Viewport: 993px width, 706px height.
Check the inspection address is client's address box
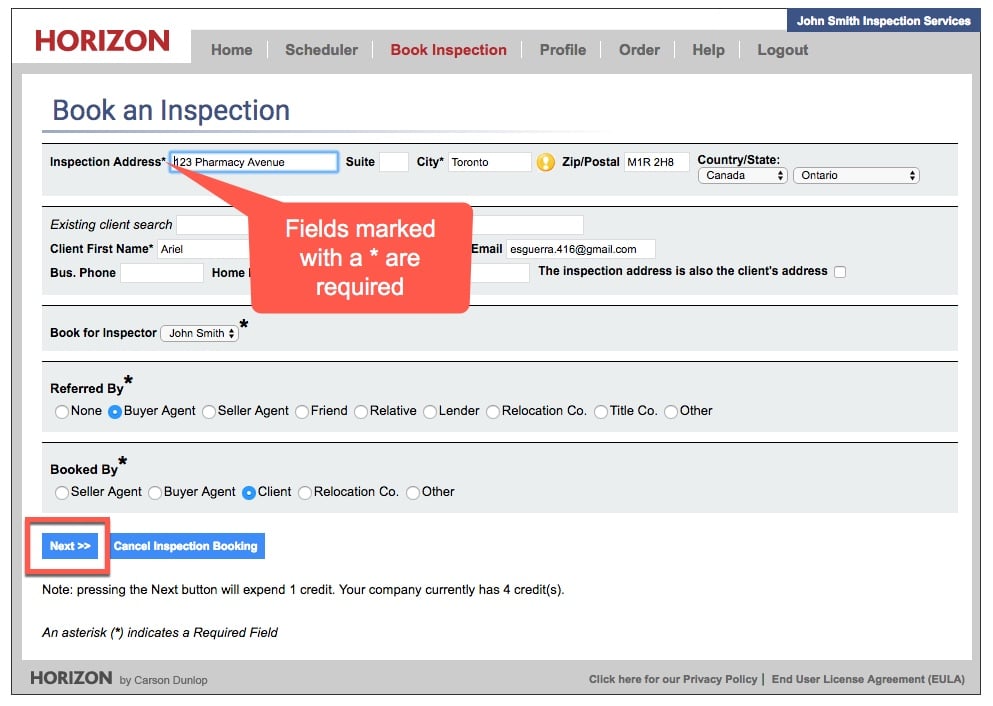tap(840, 272)
